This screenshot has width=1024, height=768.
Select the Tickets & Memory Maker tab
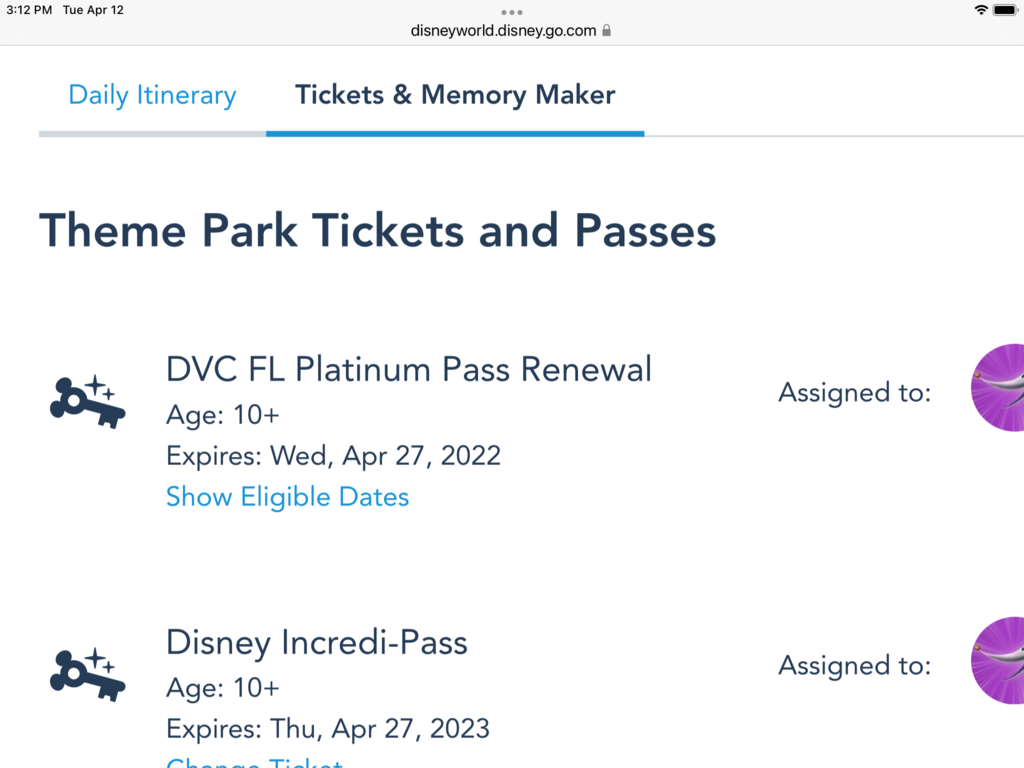(454, 94)
